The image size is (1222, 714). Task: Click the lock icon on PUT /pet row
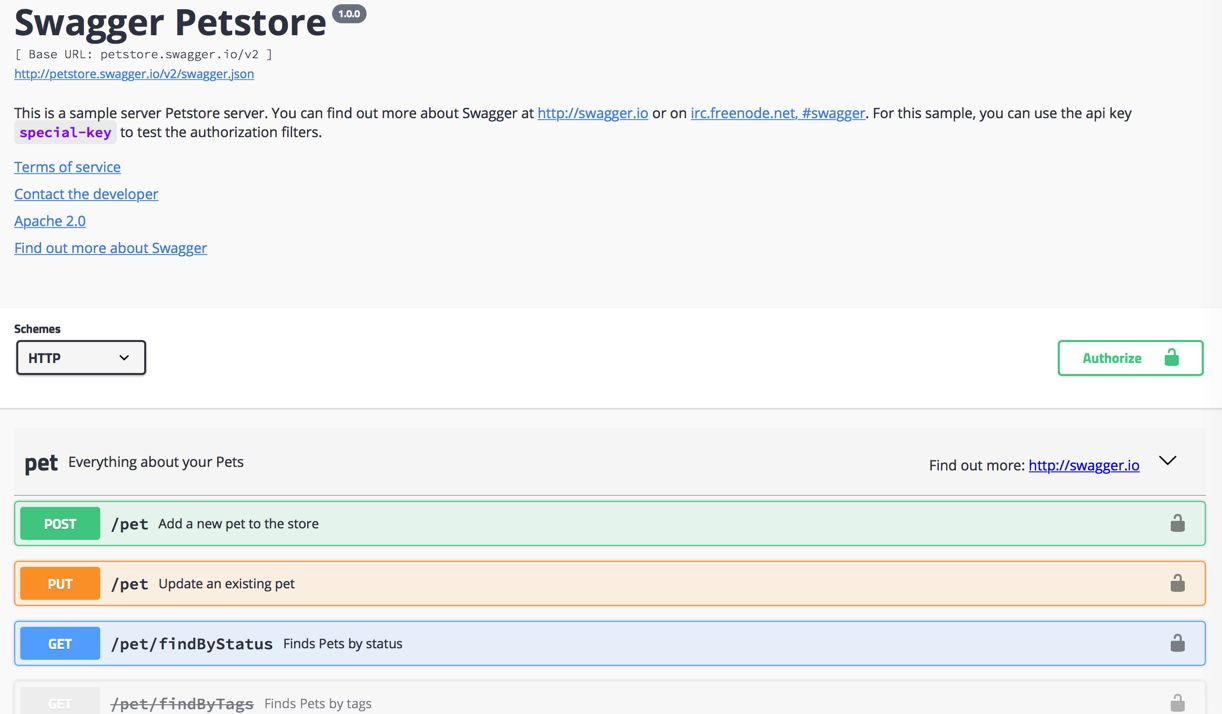tap(1177, 583)
